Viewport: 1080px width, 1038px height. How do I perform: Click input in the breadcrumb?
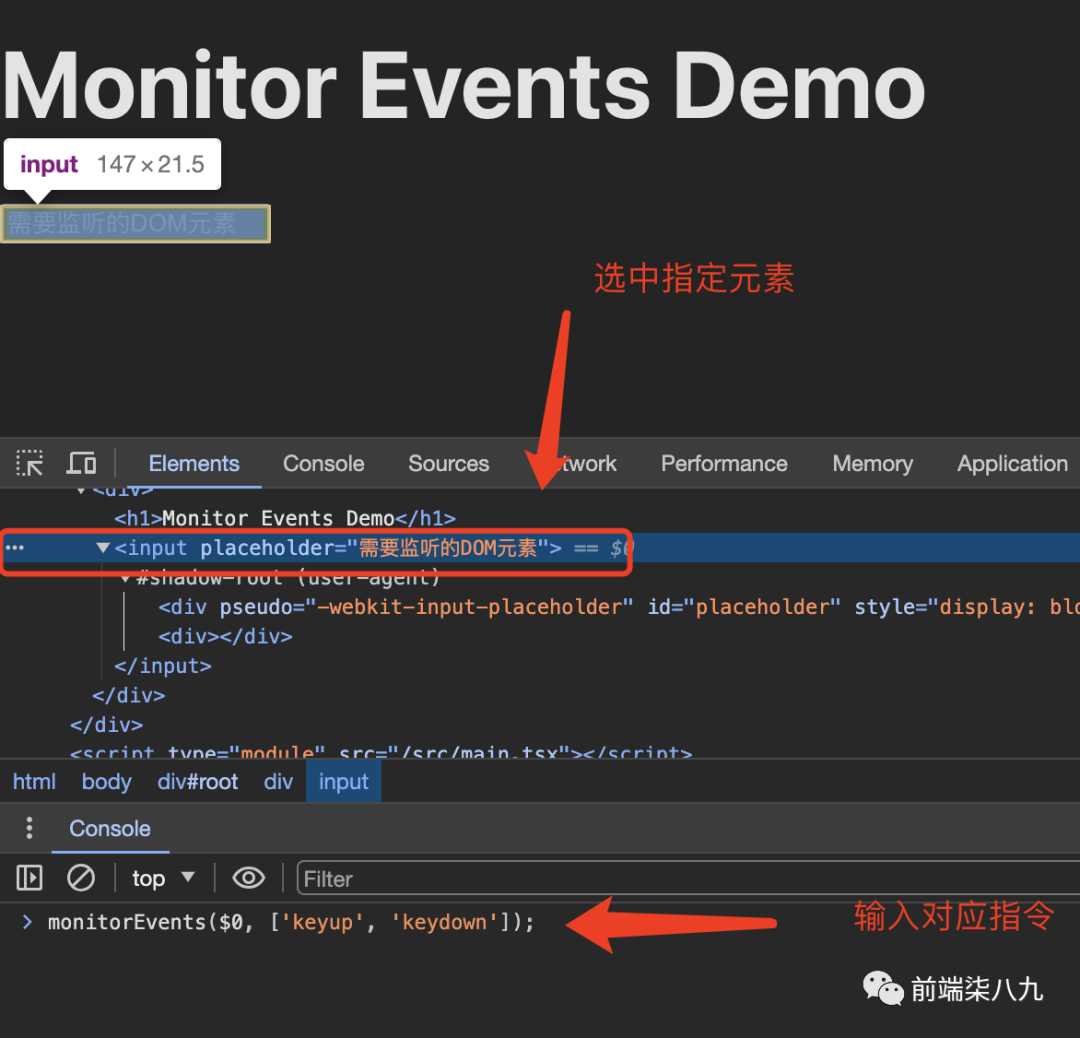tap(344, 782)
